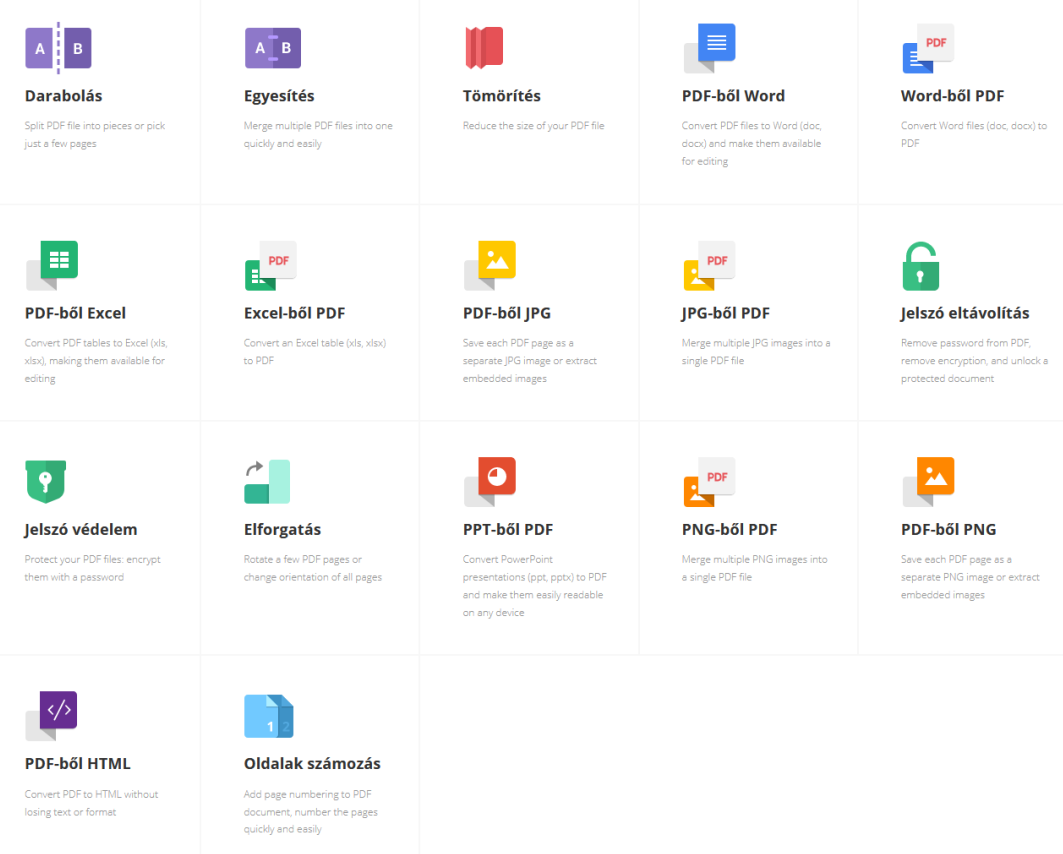Click the Excel-ből PDF icon
The height and width of the screenshot is (854, 1063).
(271, 265)
